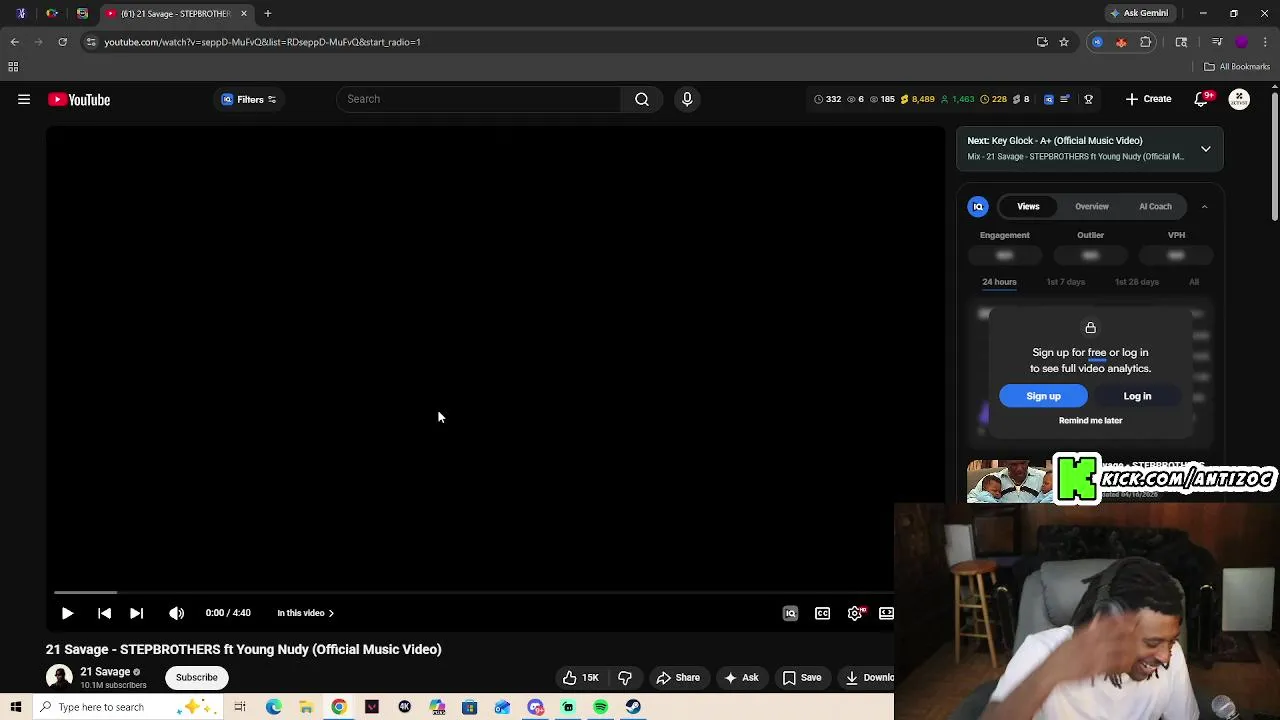1280x720 pixels.
Task: Select the Overview tab in vidIQ
Action: [1092, 206]
